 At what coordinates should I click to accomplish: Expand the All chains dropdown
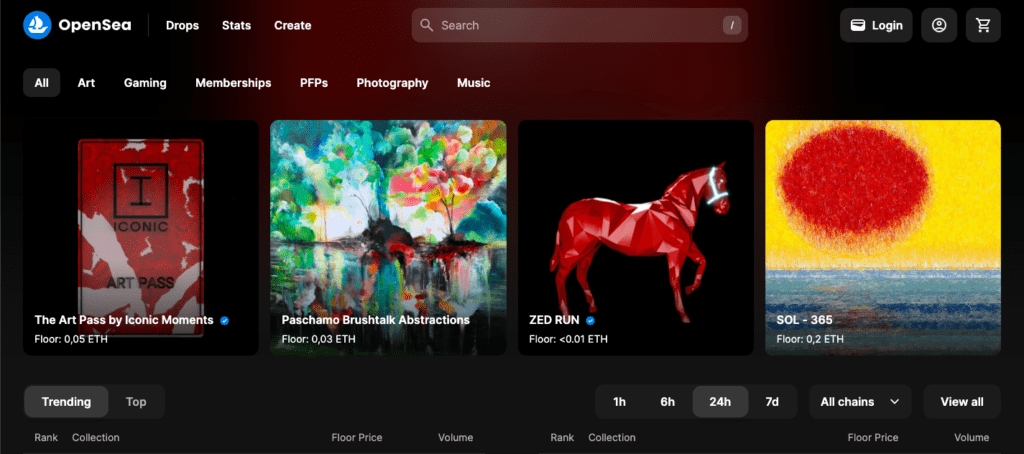click(860, 402)
